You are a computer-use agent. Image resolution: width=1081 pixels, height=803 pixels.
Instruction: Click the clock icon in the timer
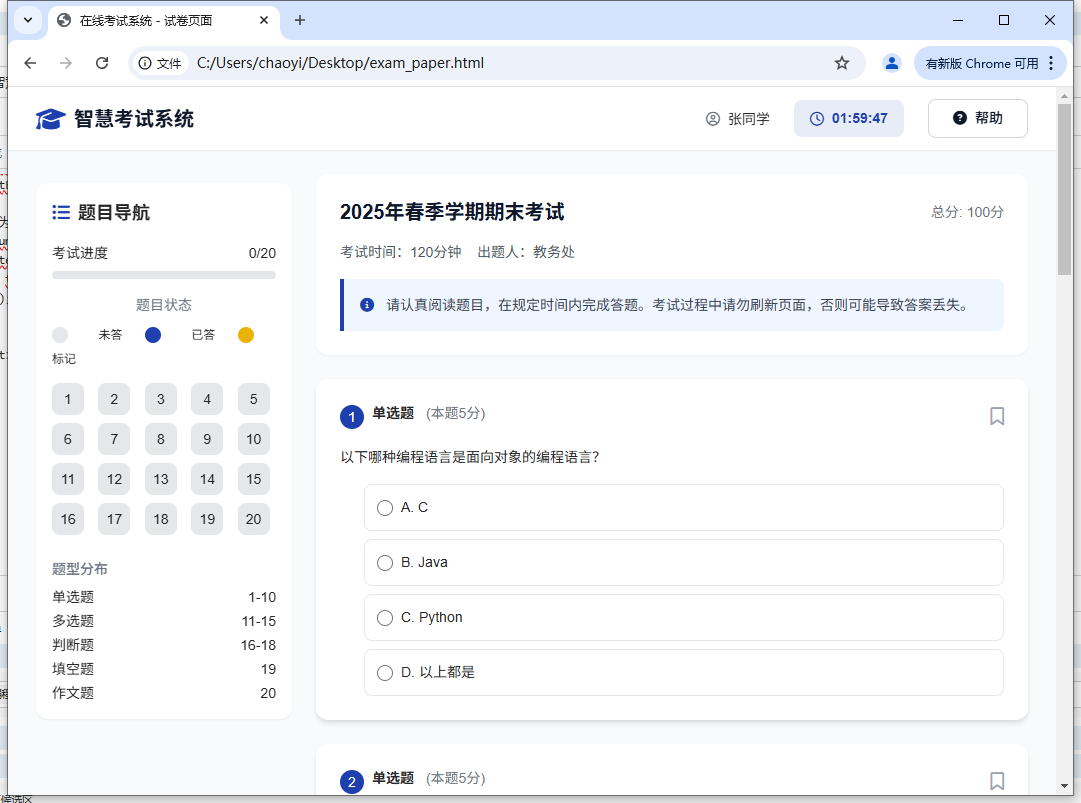coord(816,119)
